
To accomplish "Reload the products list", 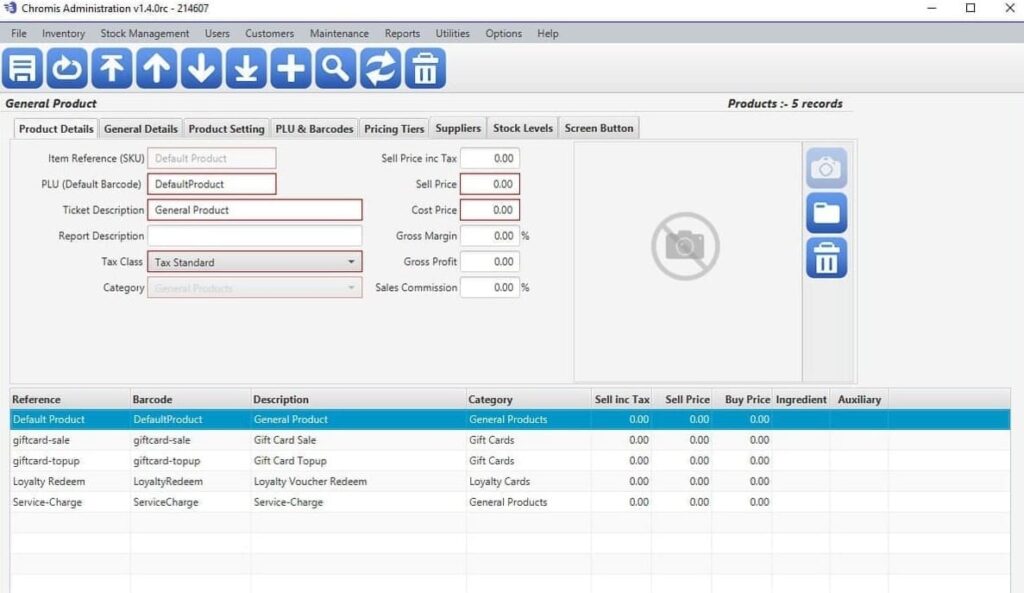I will [66, 69].
